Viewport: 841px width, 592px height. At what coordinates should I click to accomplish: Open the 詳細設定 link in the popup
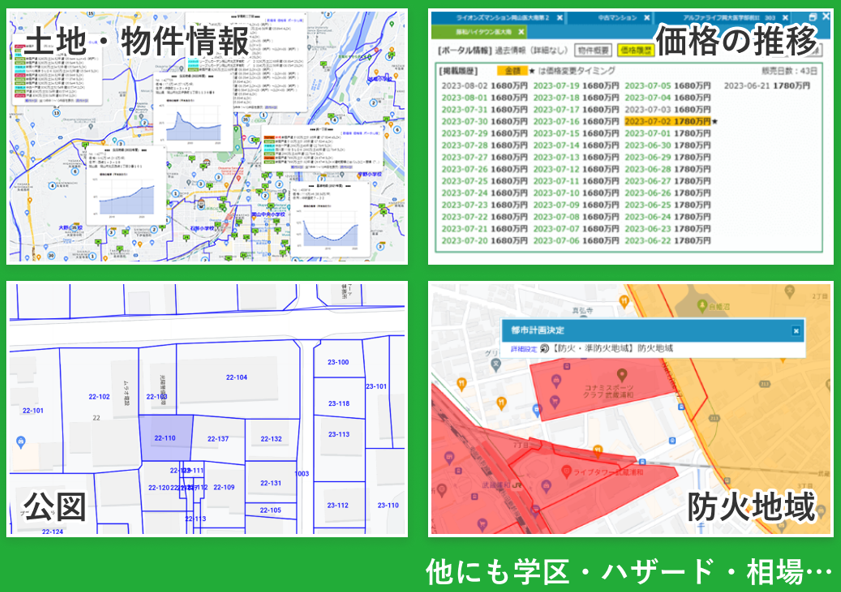524,348
